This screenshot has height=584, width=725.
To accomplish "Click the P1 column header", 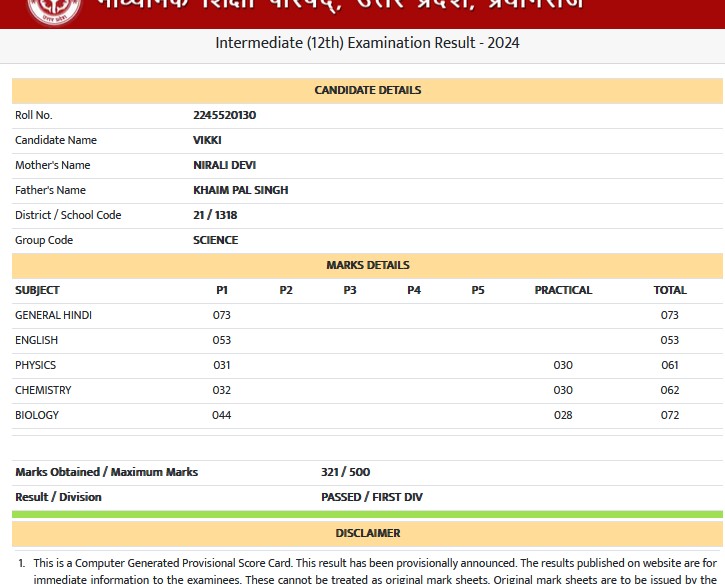I will click(x=222, y=290).
